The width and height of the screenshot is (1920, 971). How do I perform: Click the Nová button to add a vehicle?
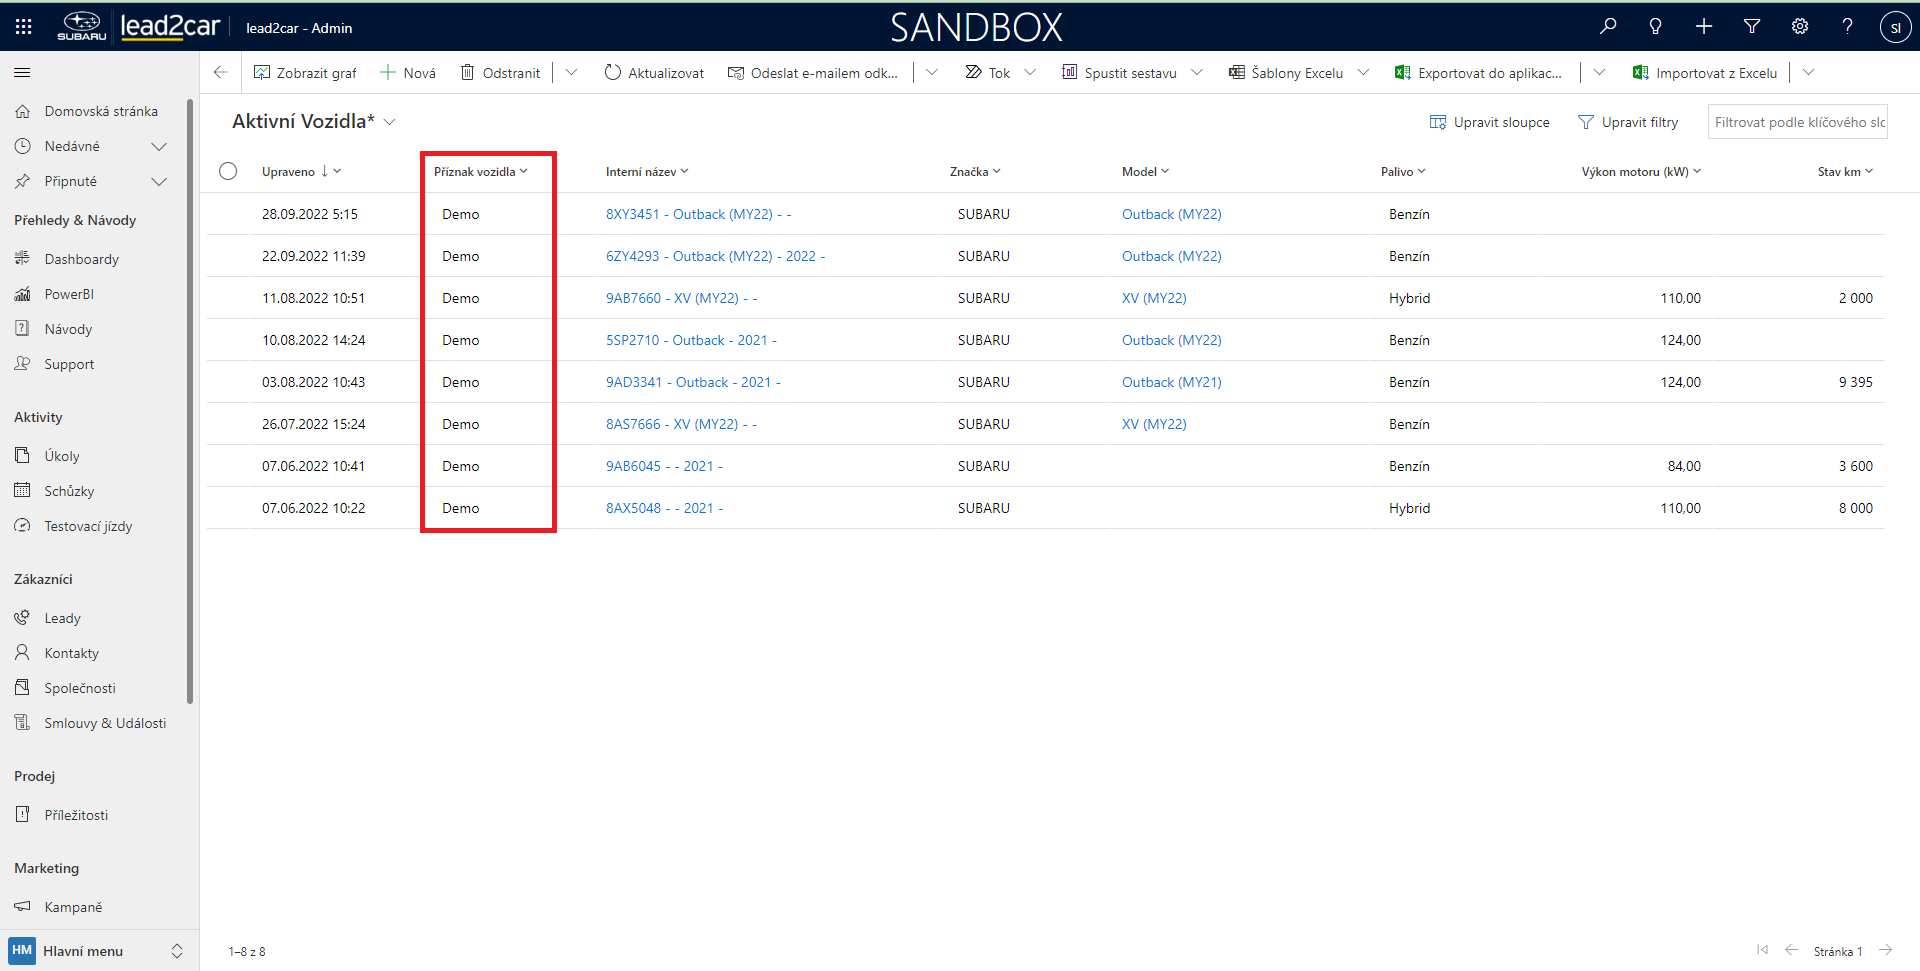pos(408,72)
